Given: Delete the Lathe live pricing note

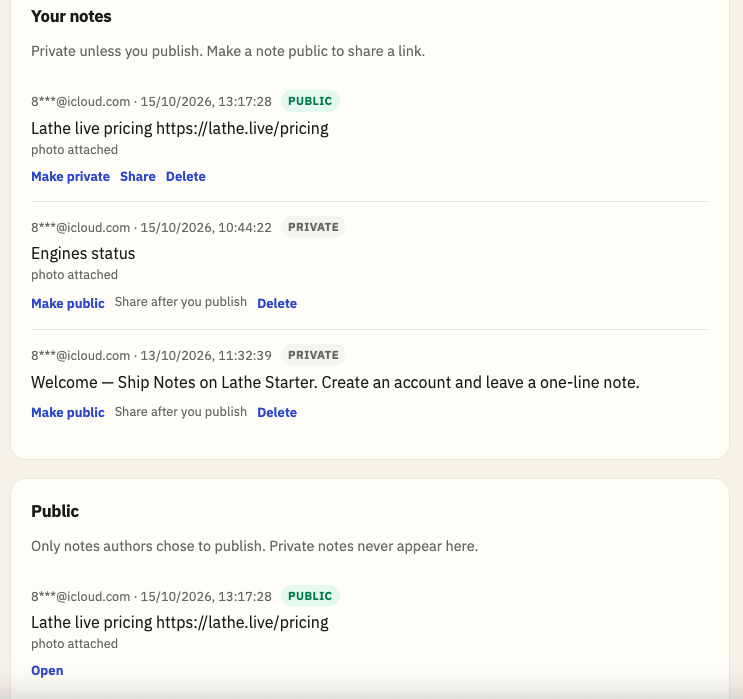Looking at the screenshot, I should (185, 176).
